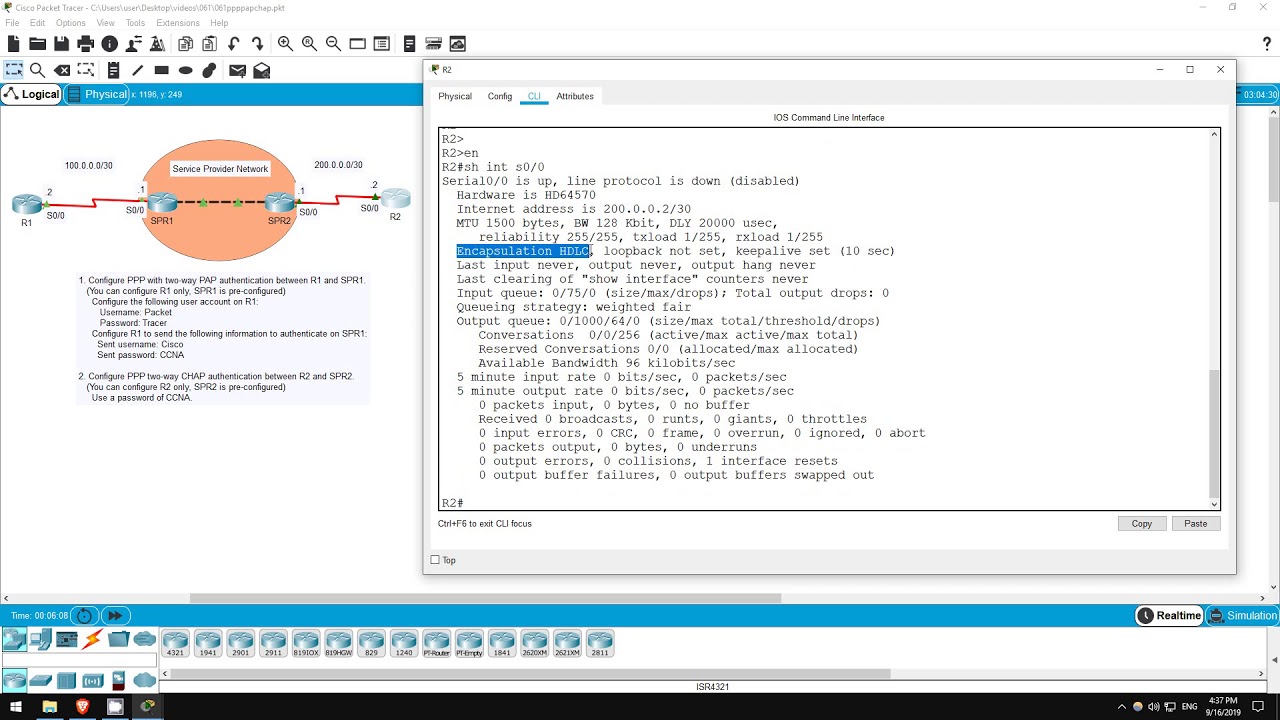Add a note with Place Note tool
Viewport: 1280px width, 720px height.
click(x=113, y=70)
